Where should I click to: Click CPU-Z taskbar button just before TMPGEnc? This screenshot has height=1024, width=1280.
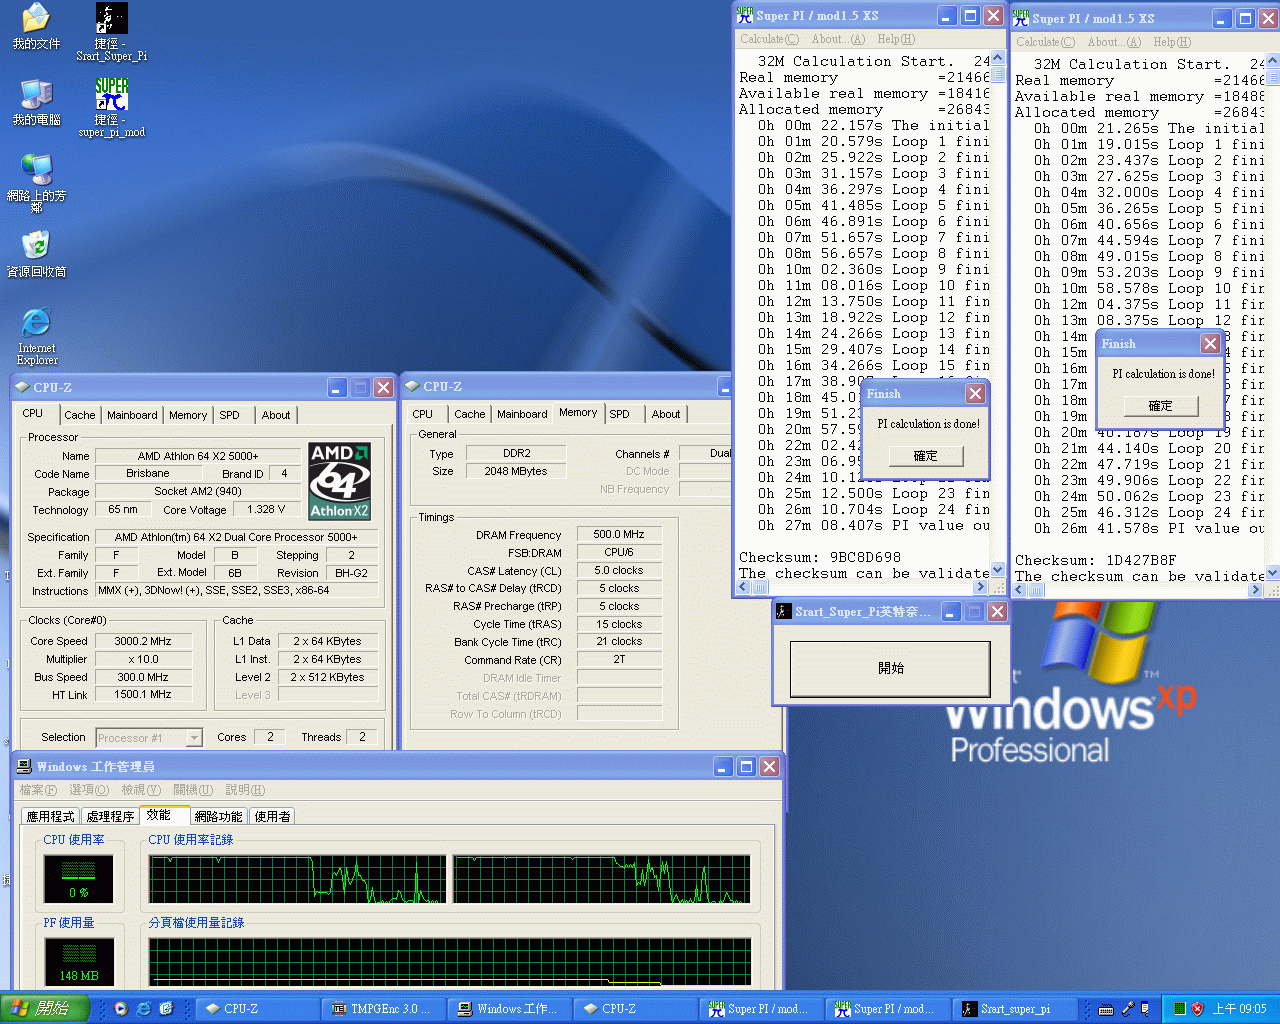click(258, 1009)
